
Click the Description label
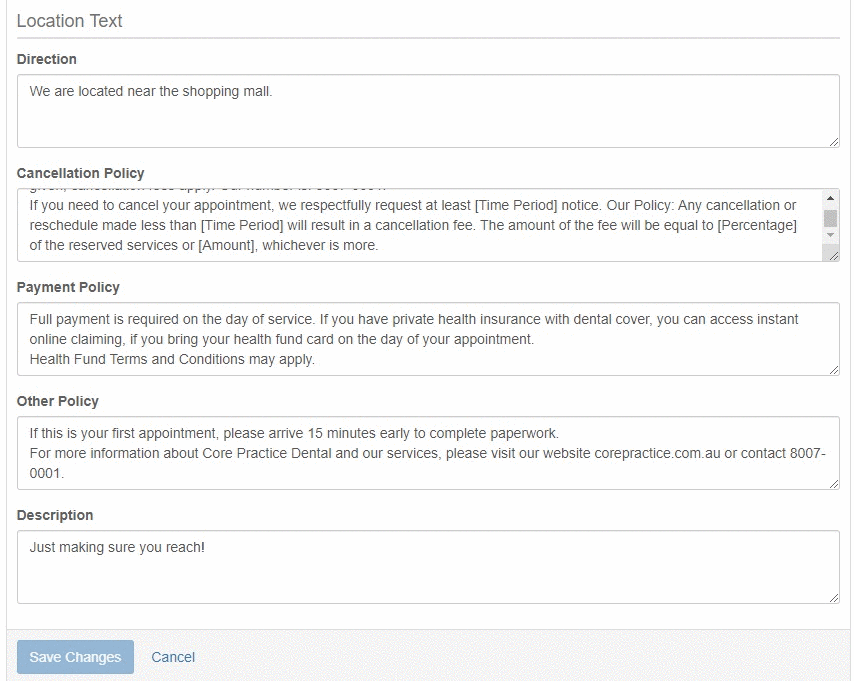[55, 515]
